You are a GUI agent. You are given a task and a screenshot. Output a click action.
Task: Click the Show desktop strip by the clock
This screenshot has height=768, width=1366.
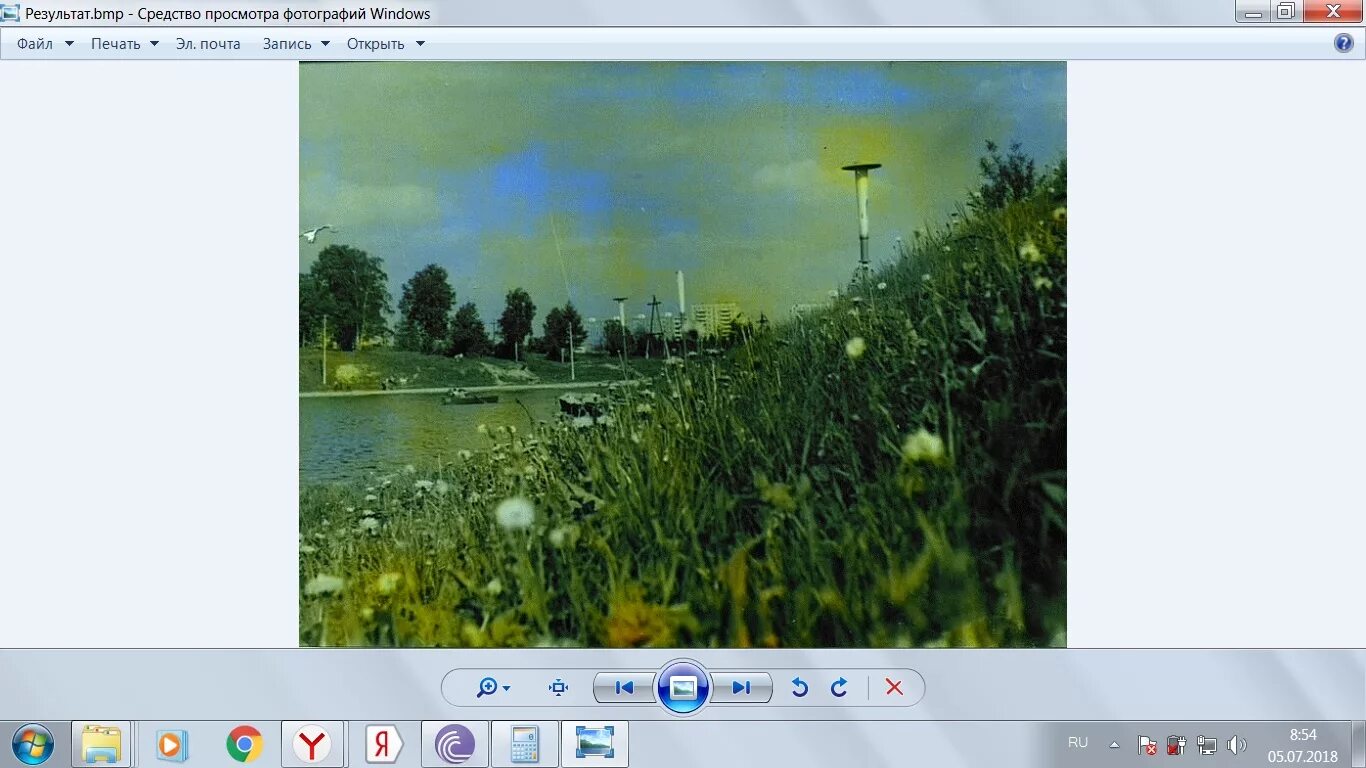1359,745
